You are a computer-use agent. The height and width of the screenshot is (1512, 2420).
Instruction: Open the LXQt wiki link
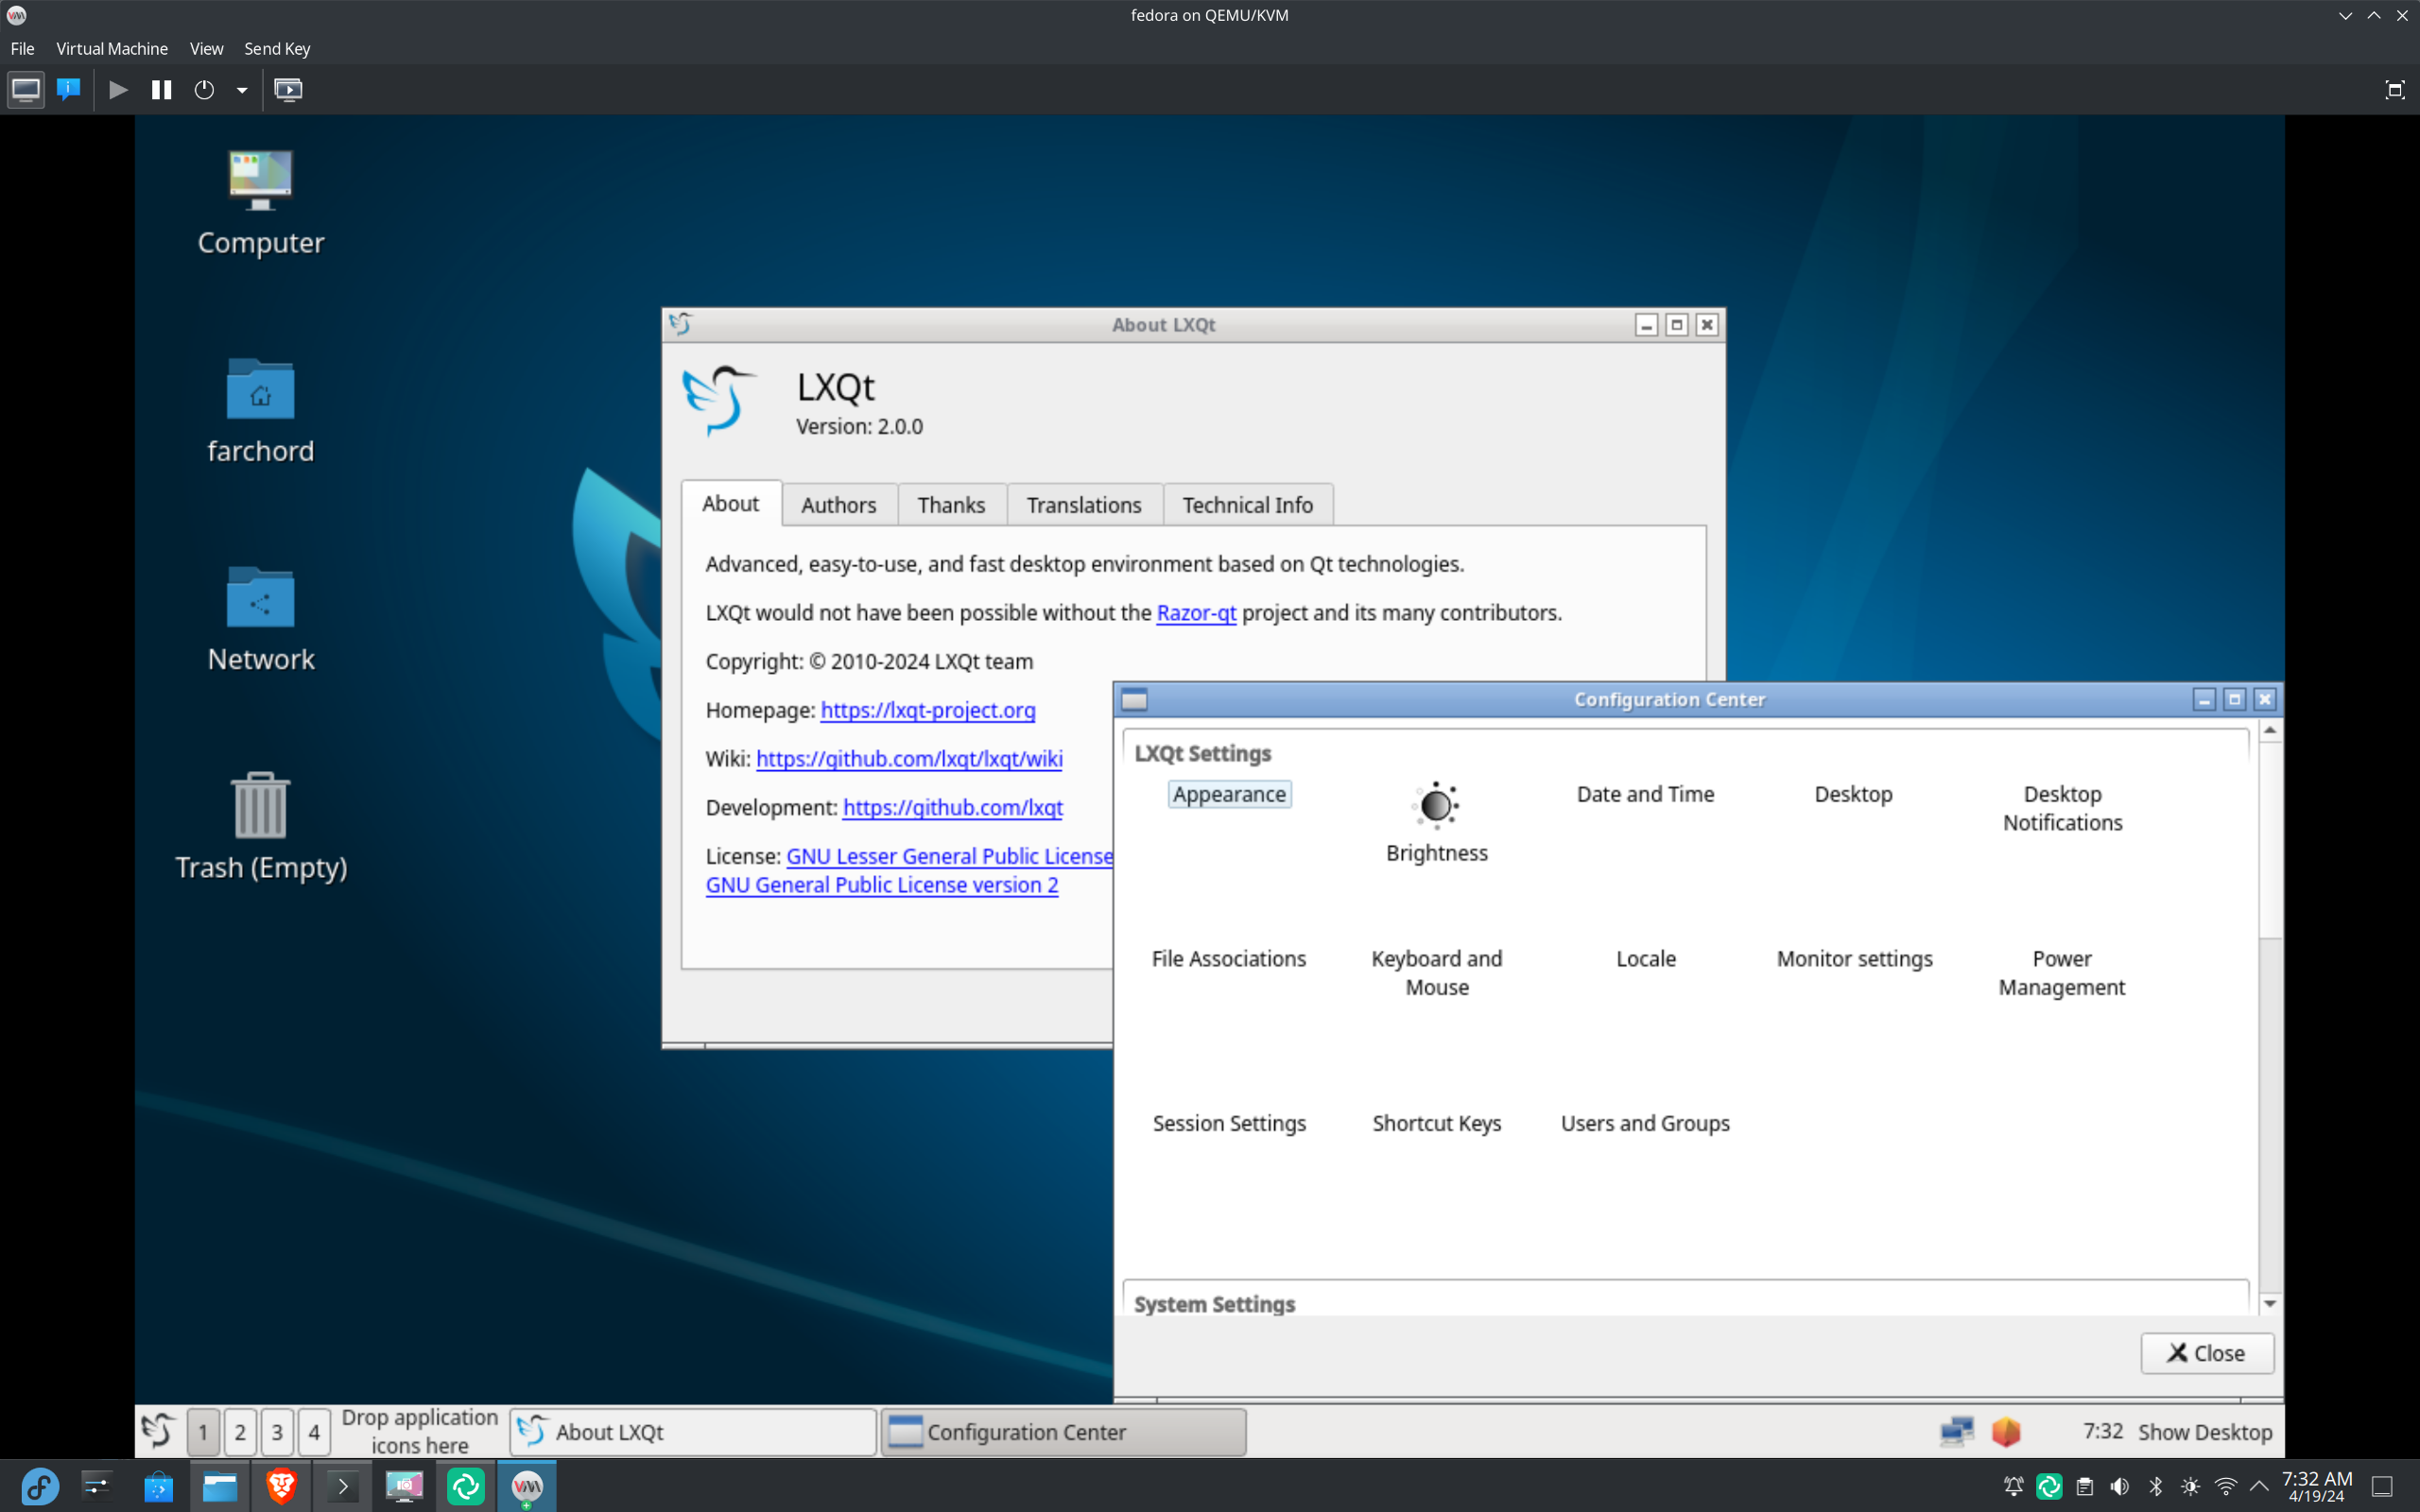(x=909, y=759)
